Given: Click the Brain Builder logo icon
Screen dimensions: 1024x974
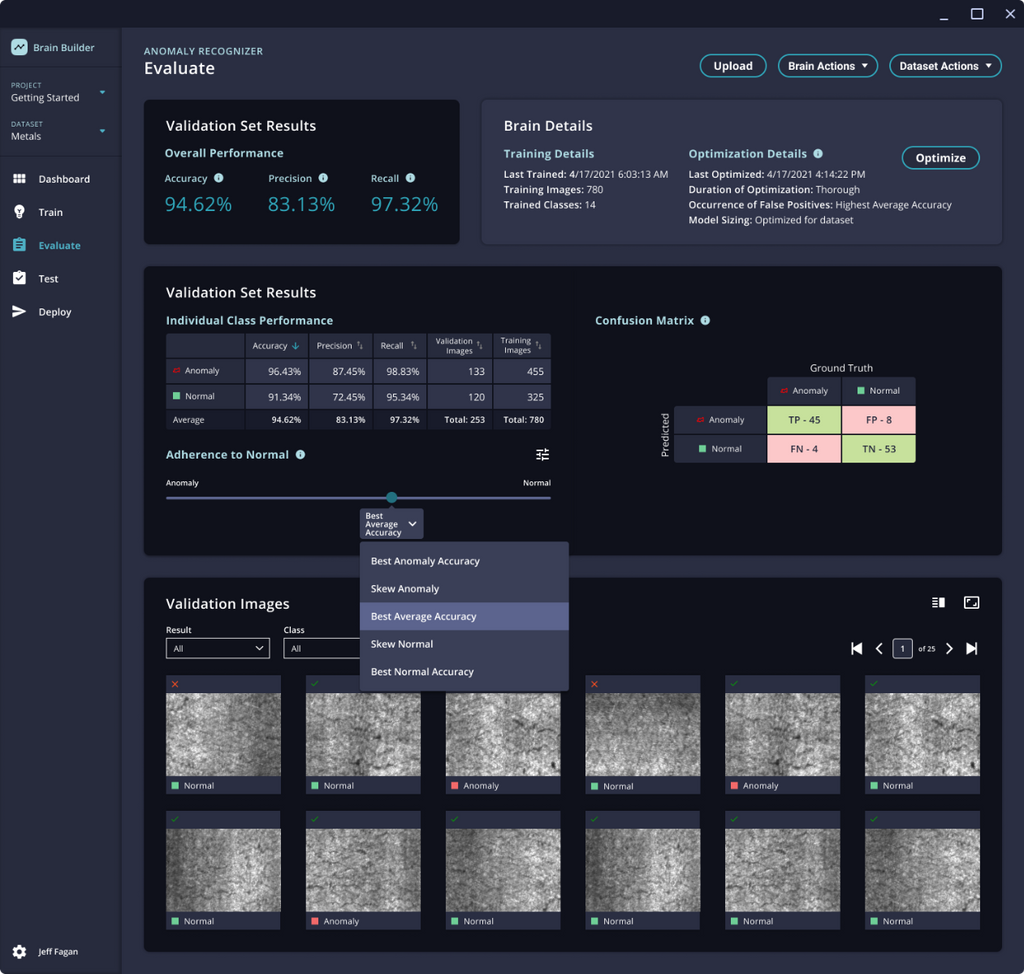Looking at the screenshot, I should (19, 47).
